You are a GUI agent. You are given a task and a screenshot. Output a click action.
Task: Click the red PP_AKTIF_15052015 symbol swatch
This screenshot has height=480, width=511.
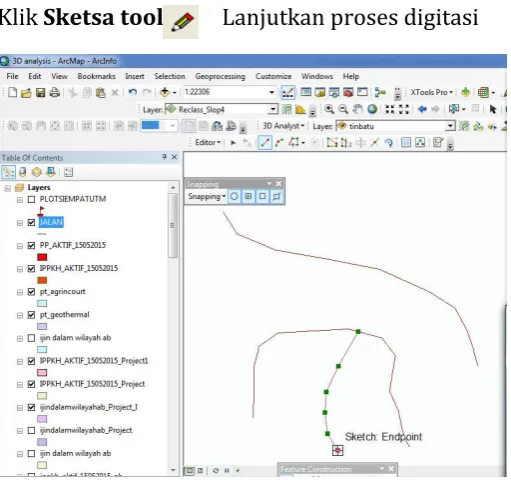tap(42, 257)
